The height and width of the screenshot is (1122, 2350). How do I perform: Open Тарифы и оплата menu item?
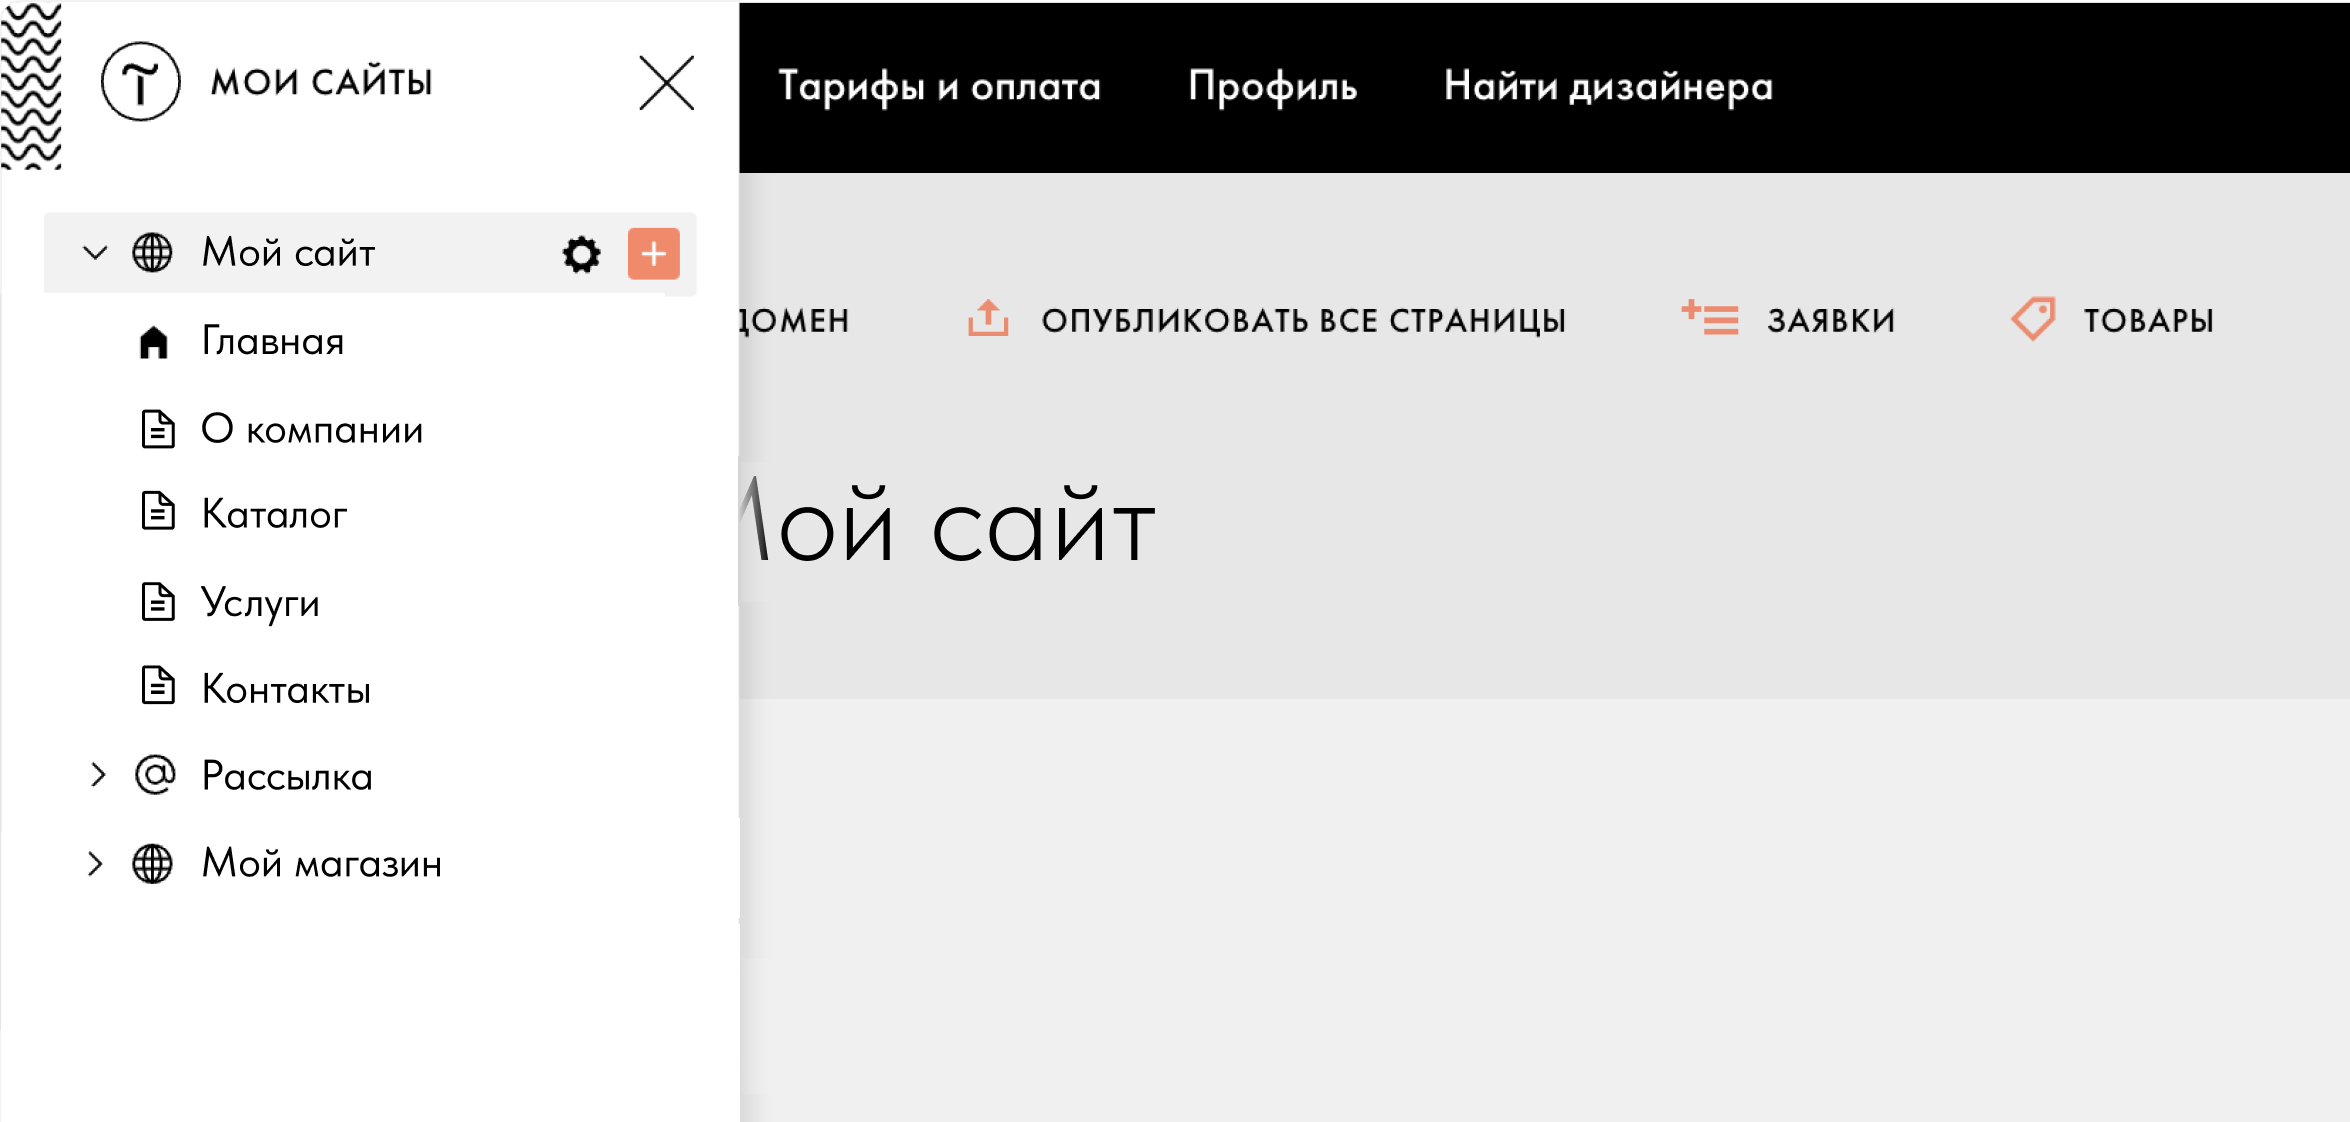pos(939,87)
